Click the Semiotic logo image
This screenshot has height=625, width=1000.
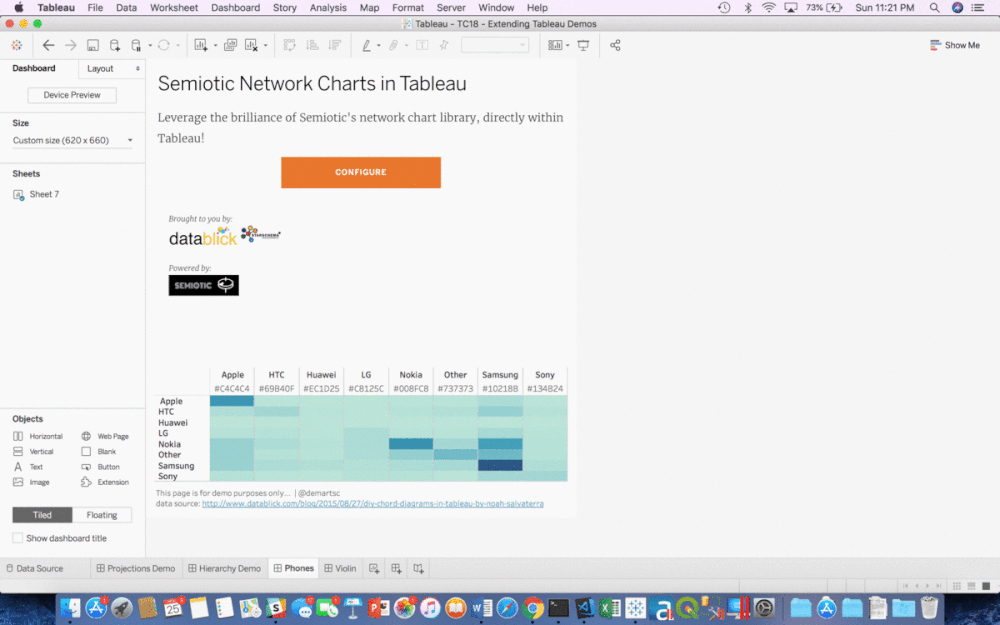coord(203,285)
